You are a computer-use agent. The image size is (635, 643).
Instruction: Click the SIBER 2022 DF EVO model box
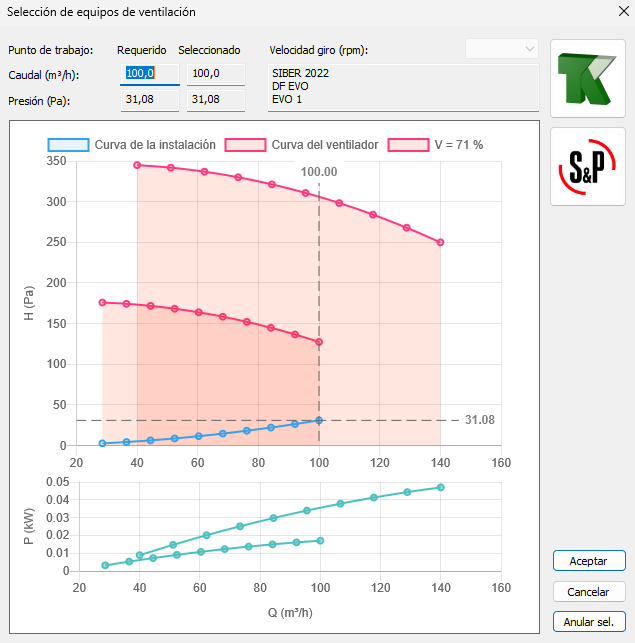[403, 87]
